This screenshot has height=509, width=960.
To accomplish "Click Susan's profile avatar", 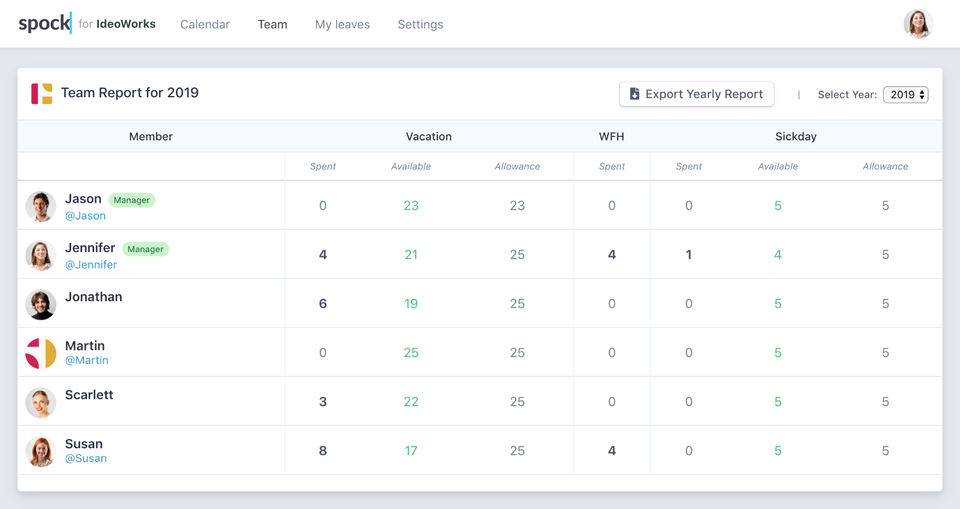I will tap(40, 451).
